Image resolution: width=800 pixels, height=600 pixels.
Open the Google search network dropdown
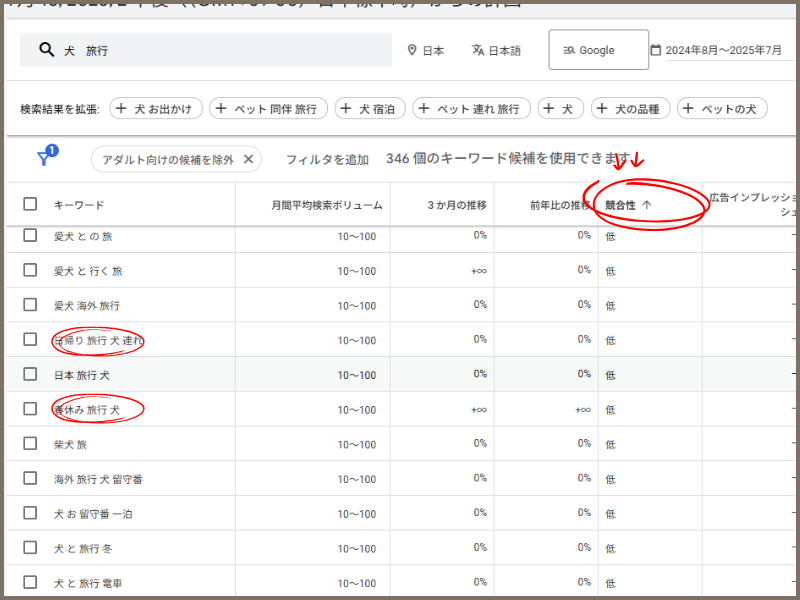point(598,50)
